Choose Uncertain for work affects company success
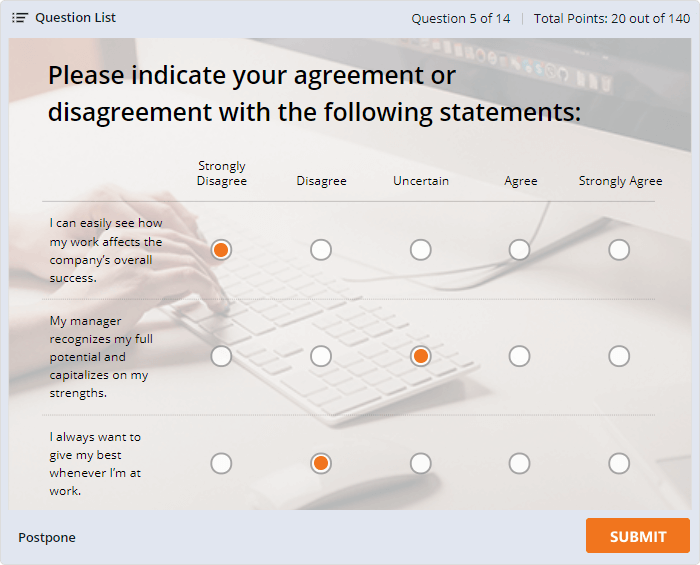The height and width of the screenshot is (565, 700). pyautogui.click(x=421, y=249)
